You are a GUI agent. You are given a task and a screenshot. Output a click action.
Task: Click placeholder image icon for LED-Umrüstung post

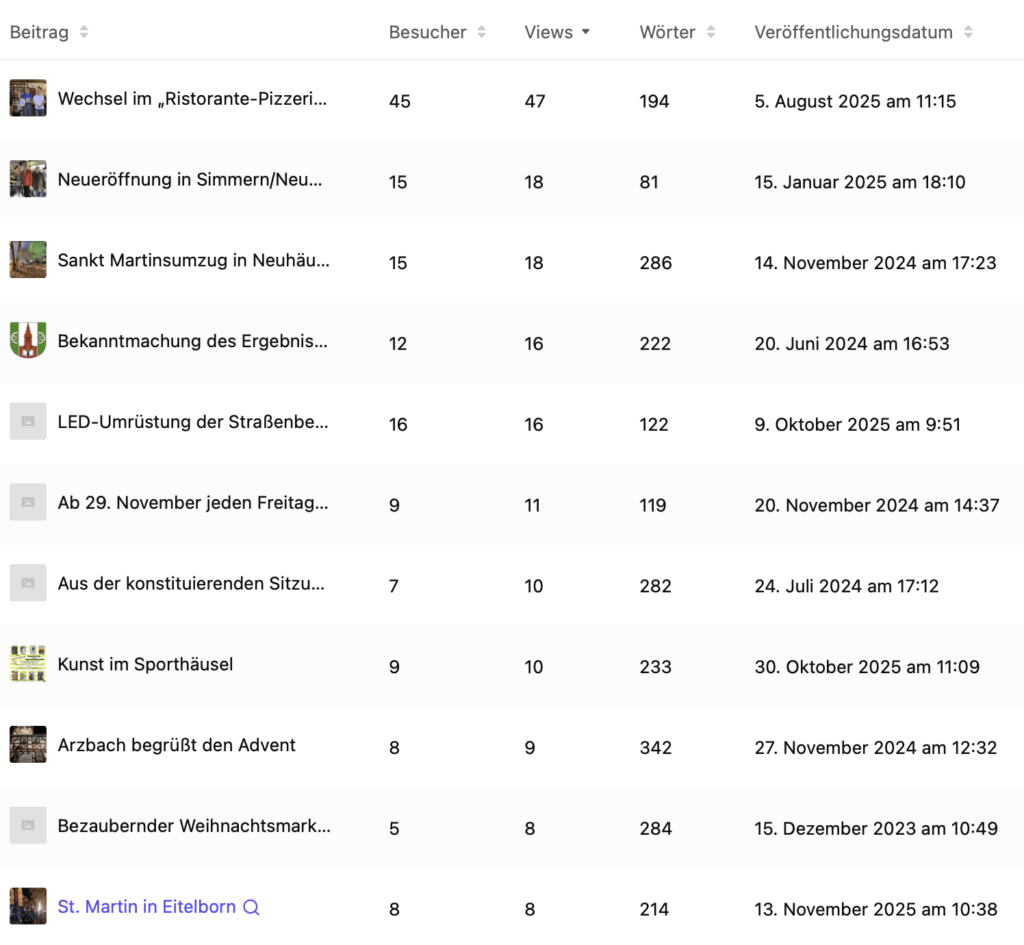28,423
